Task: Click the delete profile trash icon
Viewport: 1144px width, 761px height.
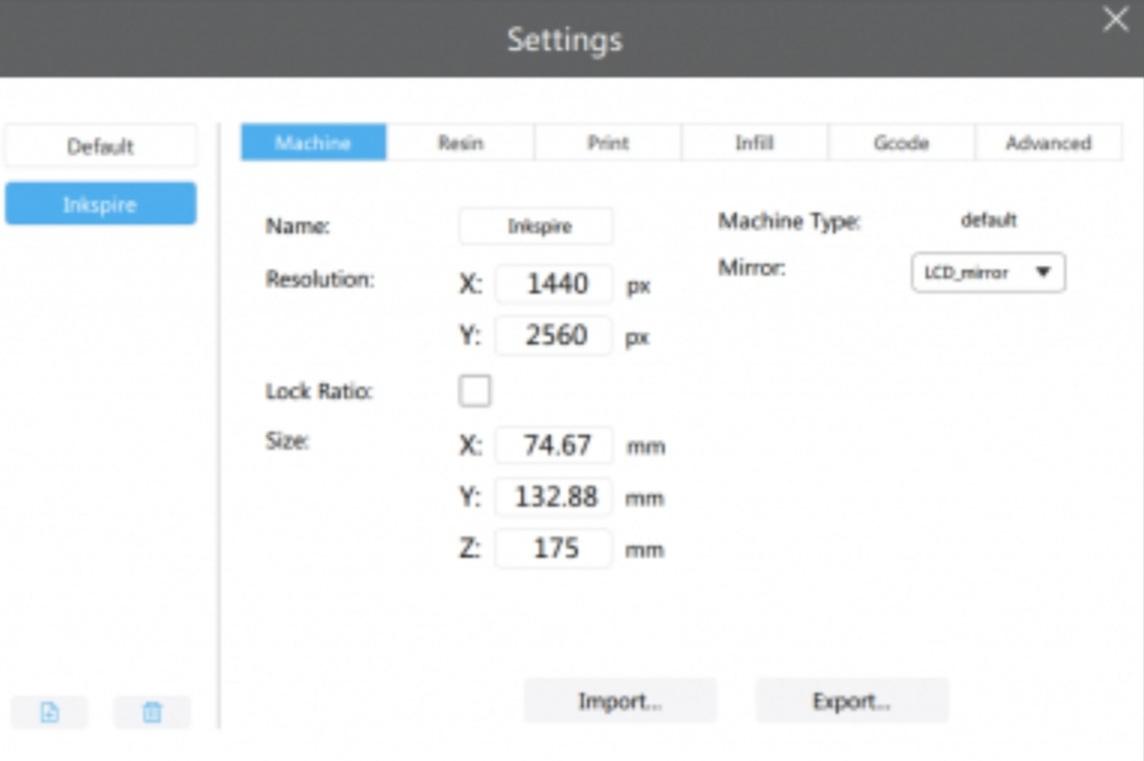Action: click(x=152, y=712)
